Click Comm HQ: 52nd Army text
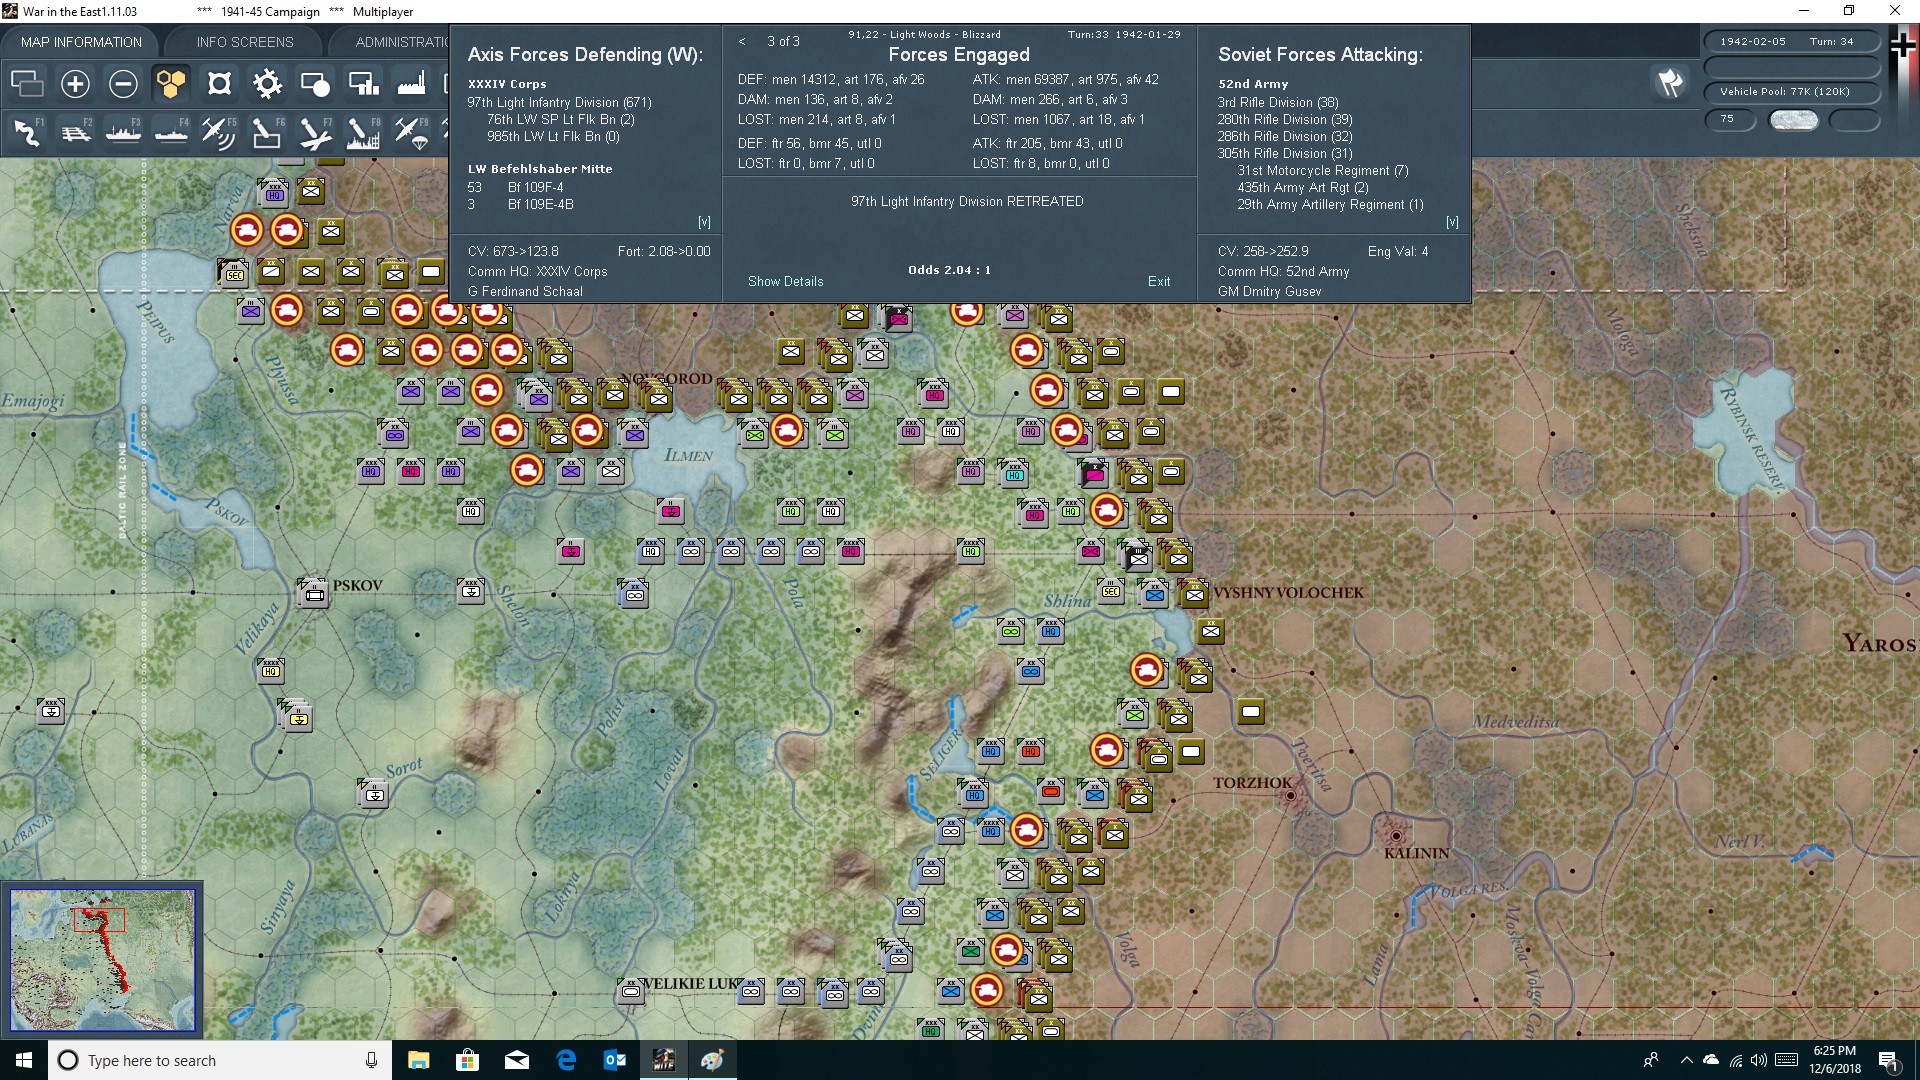1920x1080 pixels. pyautogui.click(x=1283, y=271)
